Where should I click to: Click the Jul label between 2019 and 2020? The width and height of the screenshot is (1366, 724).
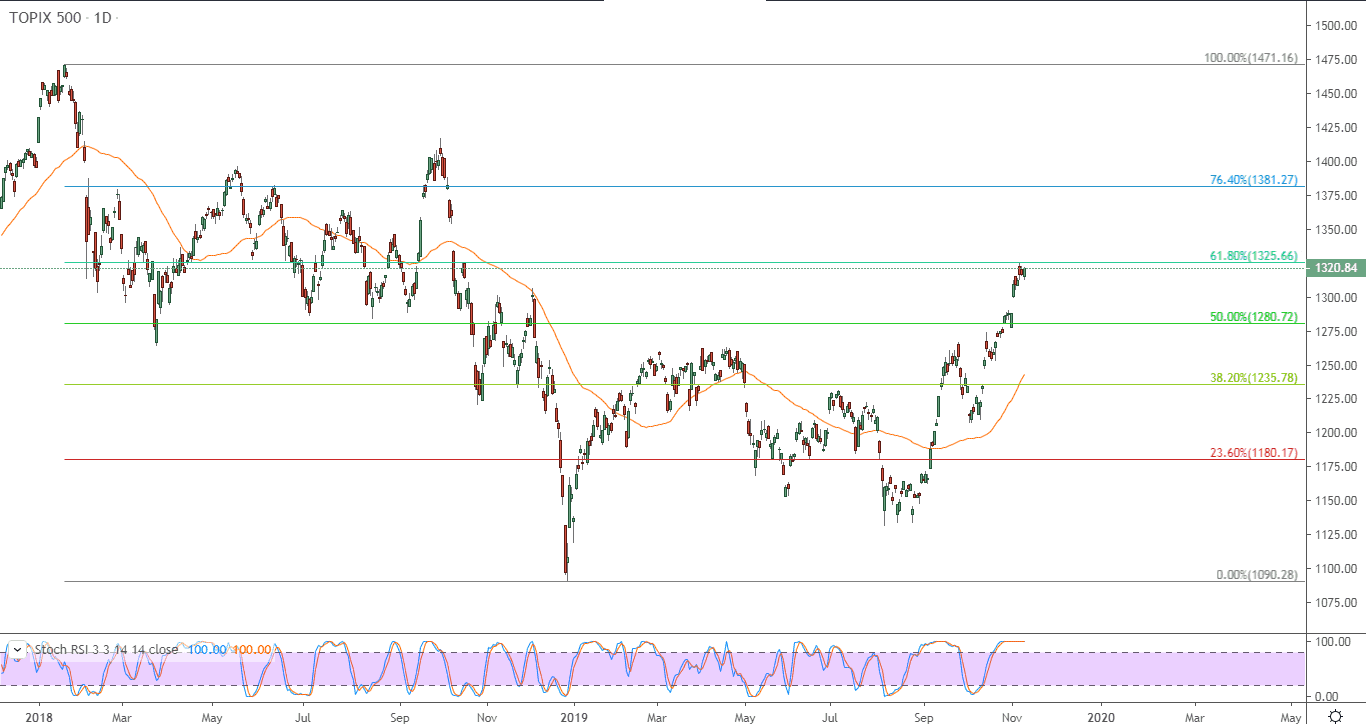830,717
